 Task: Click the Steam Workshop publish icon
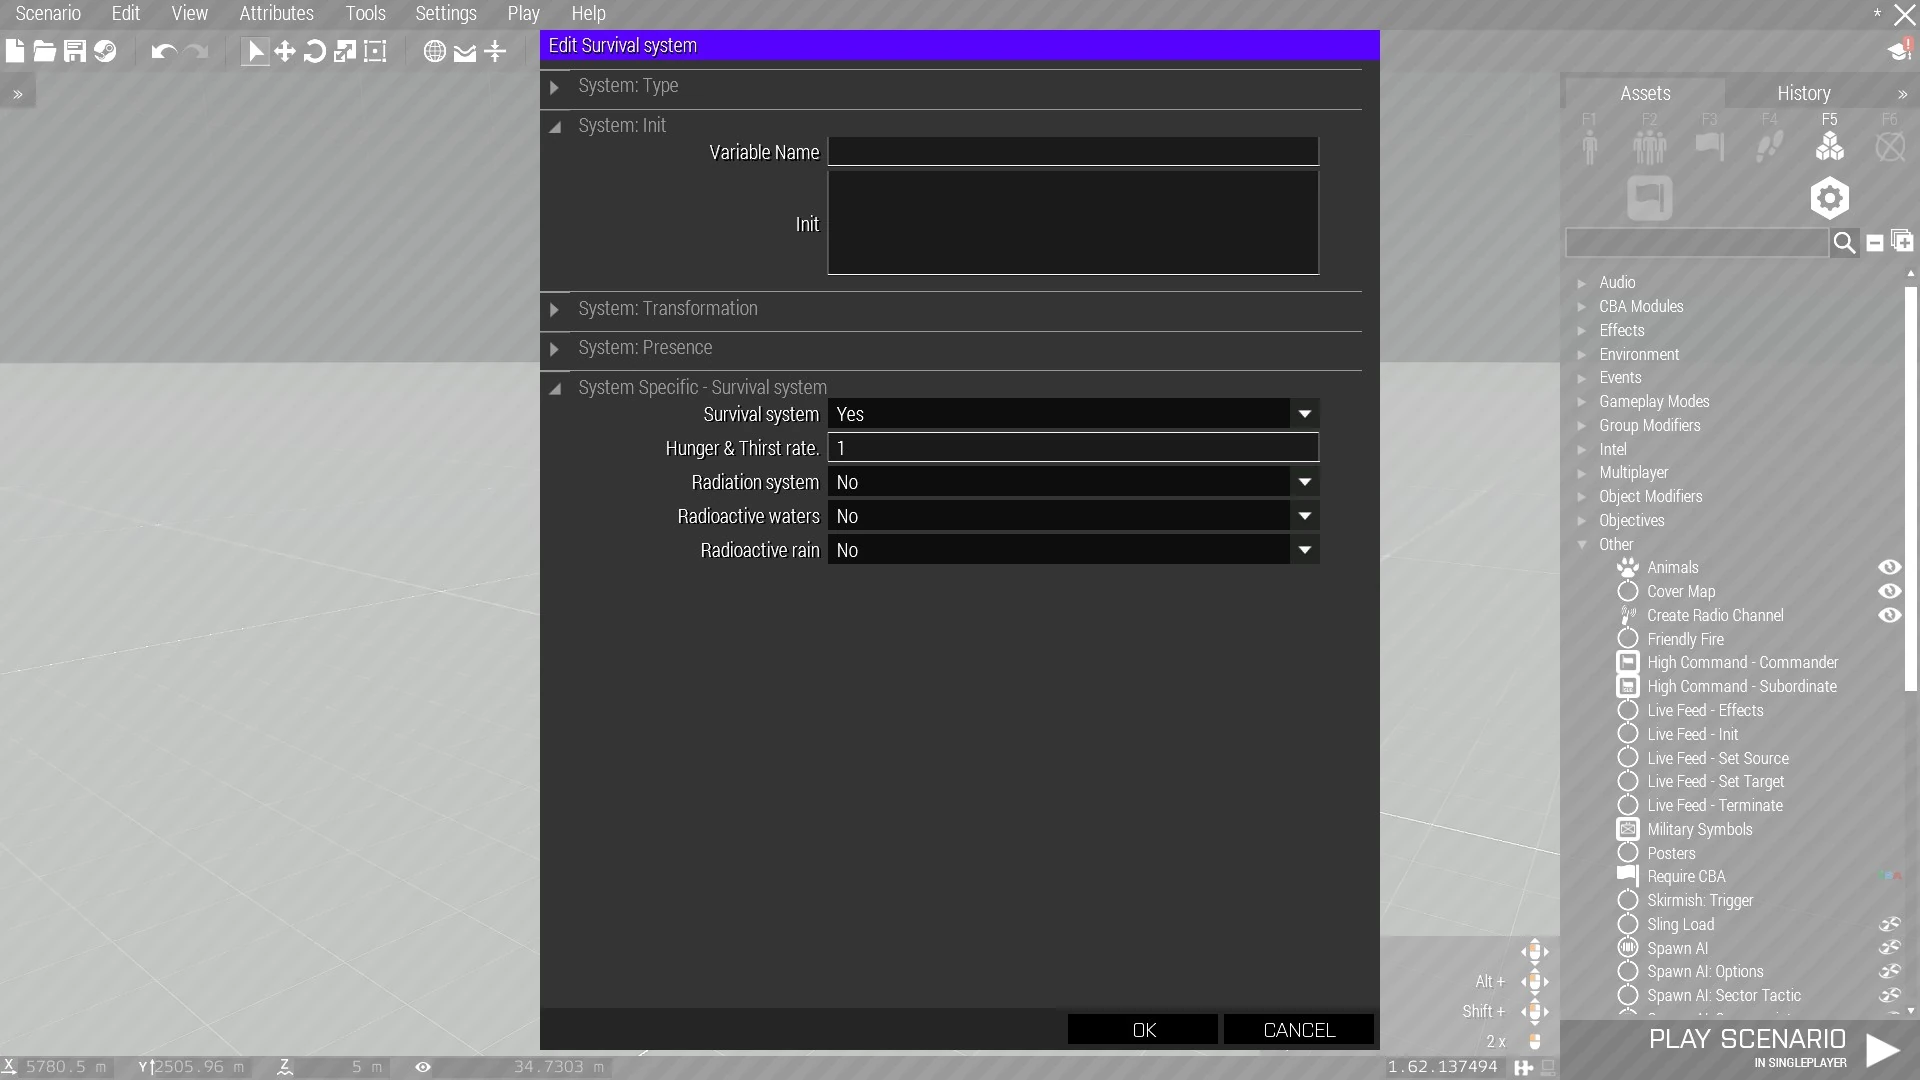[105, 52]
